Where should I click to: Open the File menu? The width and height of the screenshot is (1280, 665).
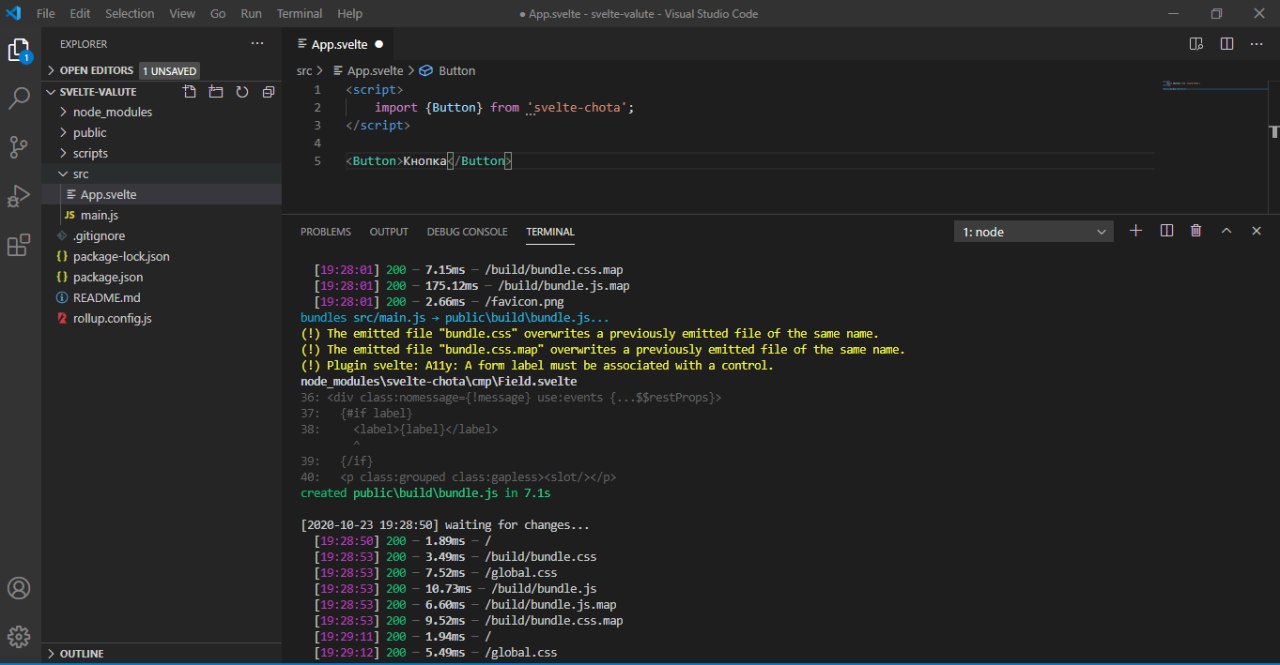point(46,14)
